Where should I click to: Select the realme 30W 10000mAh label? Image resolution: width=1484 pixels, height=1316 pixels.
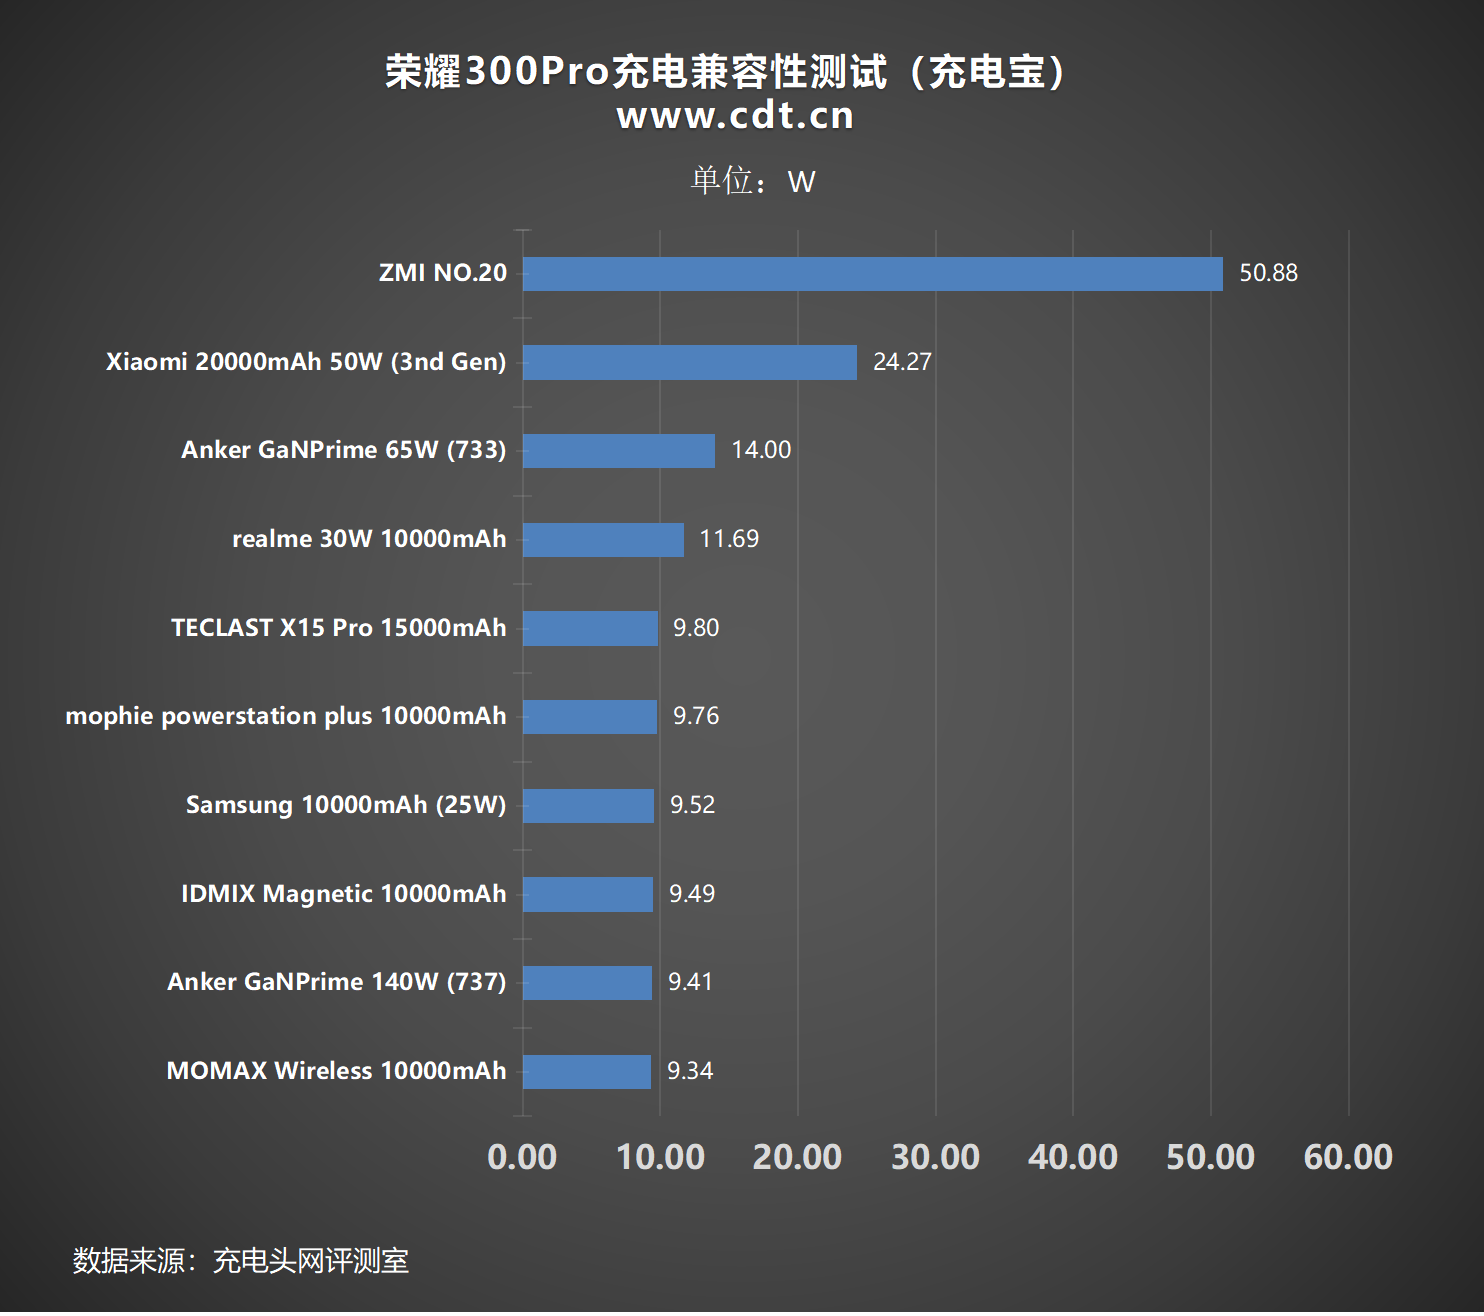tap(369, 539)
